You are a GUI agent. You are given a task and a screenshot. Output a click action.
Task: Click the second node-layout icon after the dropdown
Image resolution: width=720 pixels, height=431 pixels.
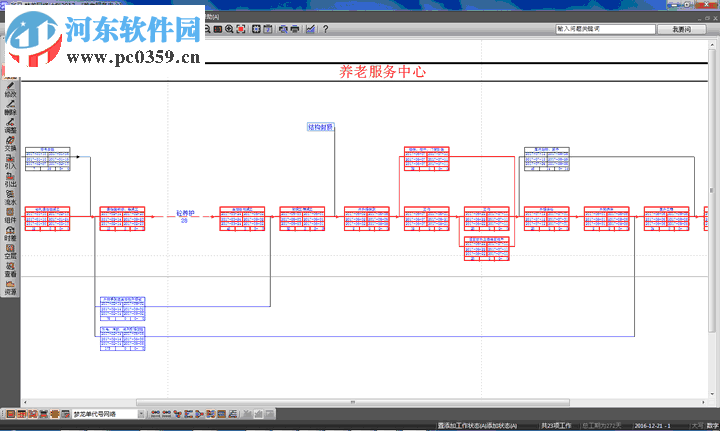pyautogui.click(x=167, y=414)
